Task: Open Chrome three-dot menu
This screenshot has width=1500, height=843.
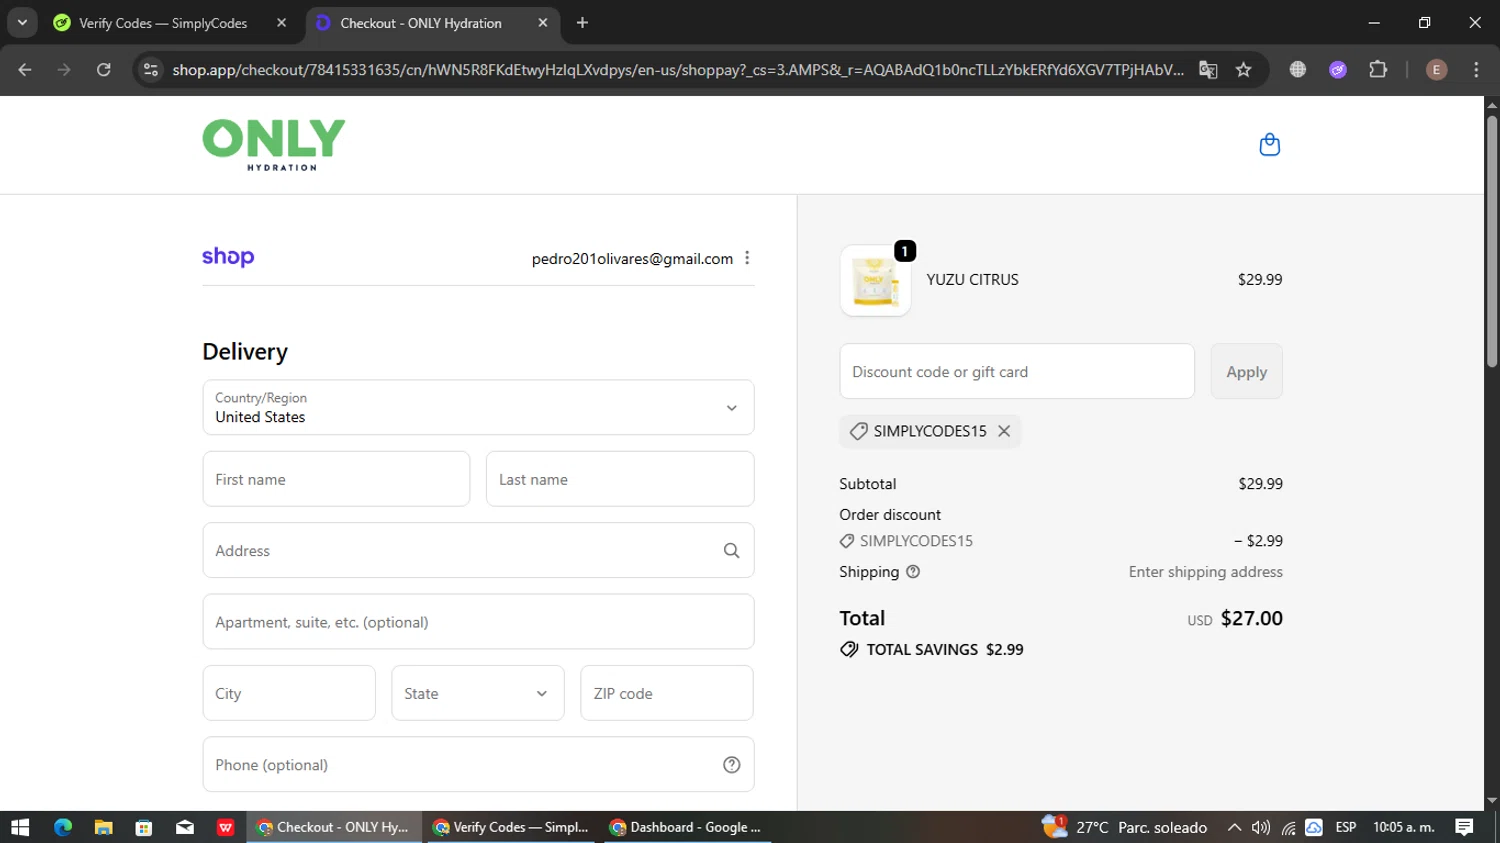Action: pyautogui.click(x=1476, y=69)
